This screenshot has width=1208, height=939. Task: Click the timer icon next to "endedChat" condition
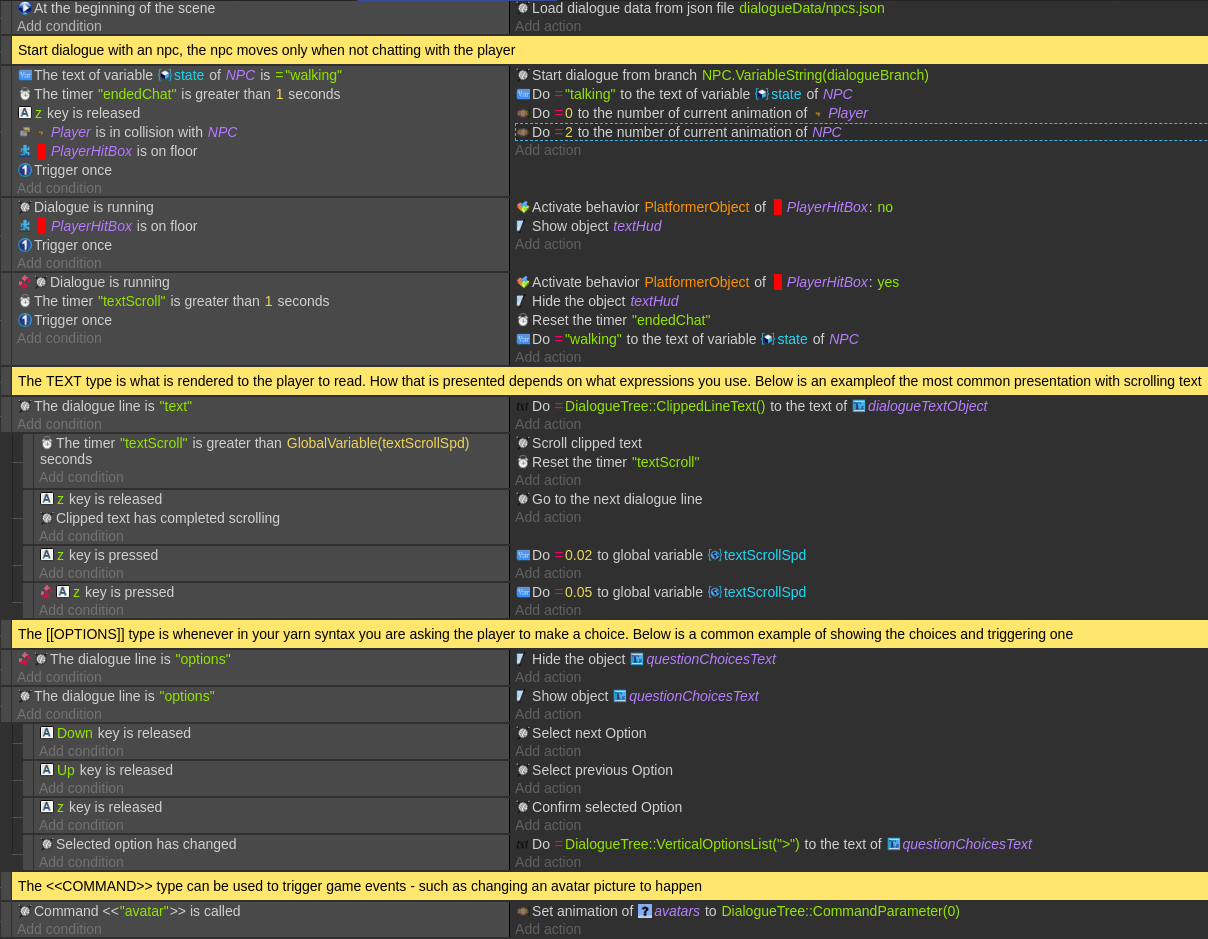pyautogui.click(x=25, y=94)
